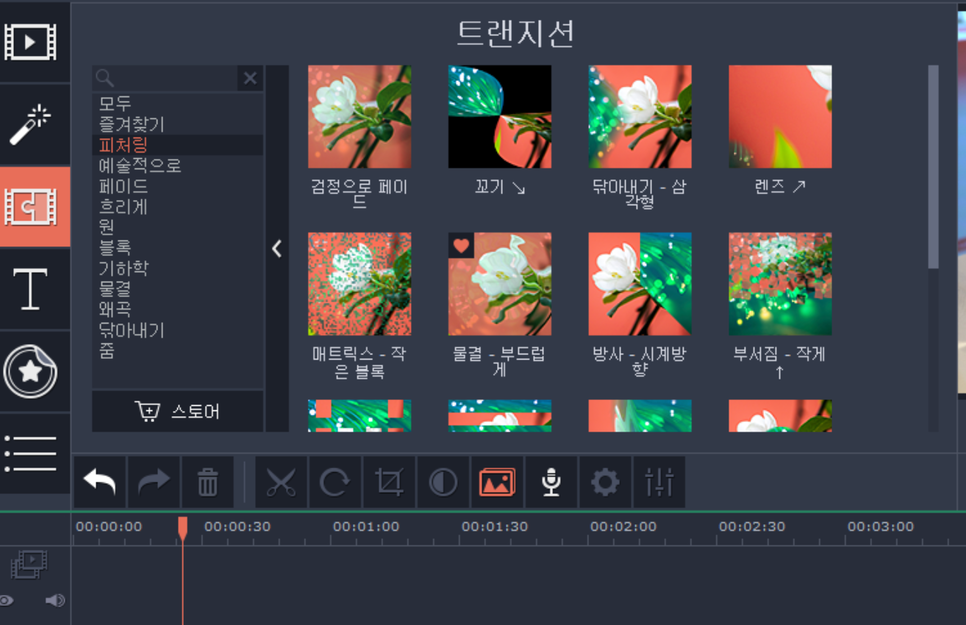Click the red playhead marker on timeline
This screenshot has width=966, height=625.
182,528
